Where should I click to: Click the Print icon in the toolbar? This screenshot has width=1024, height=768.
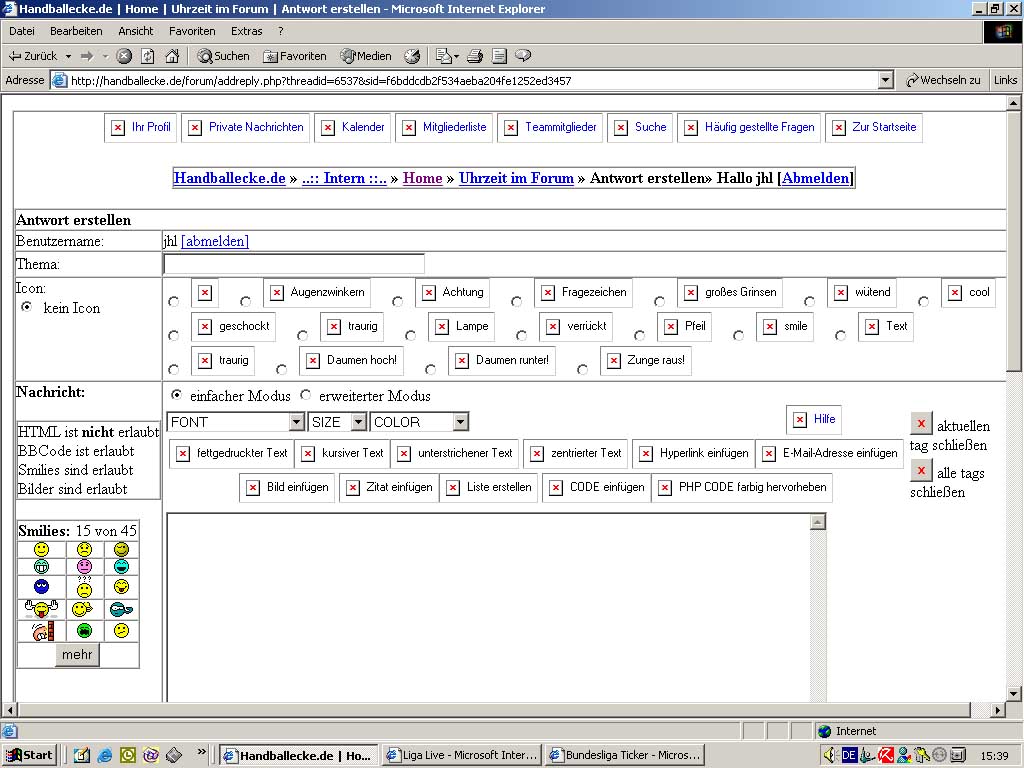pos(475,56)
